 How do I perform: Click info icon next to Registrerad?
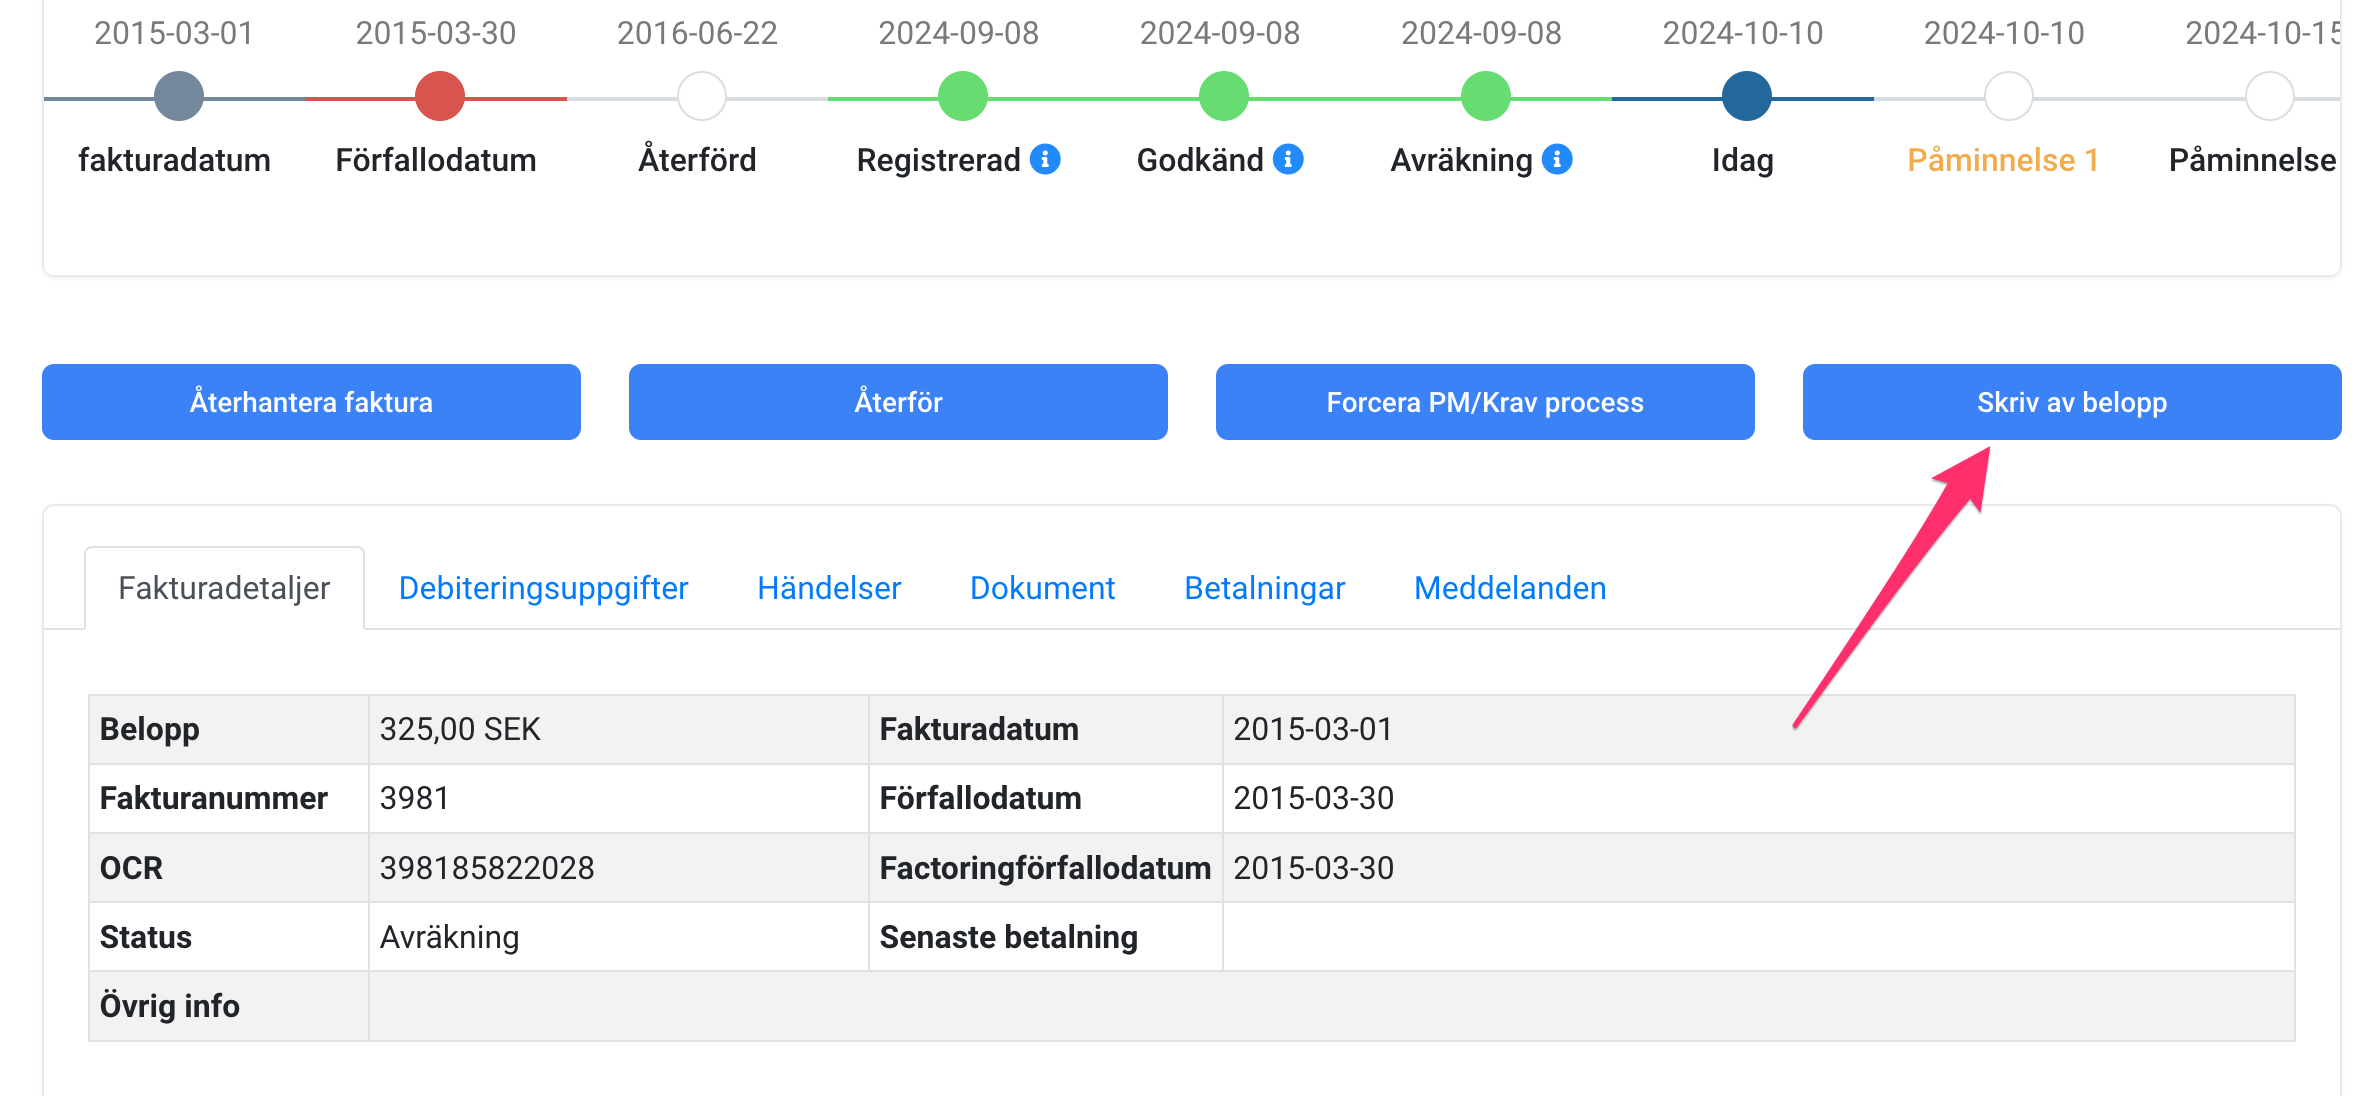(1045, 159)
